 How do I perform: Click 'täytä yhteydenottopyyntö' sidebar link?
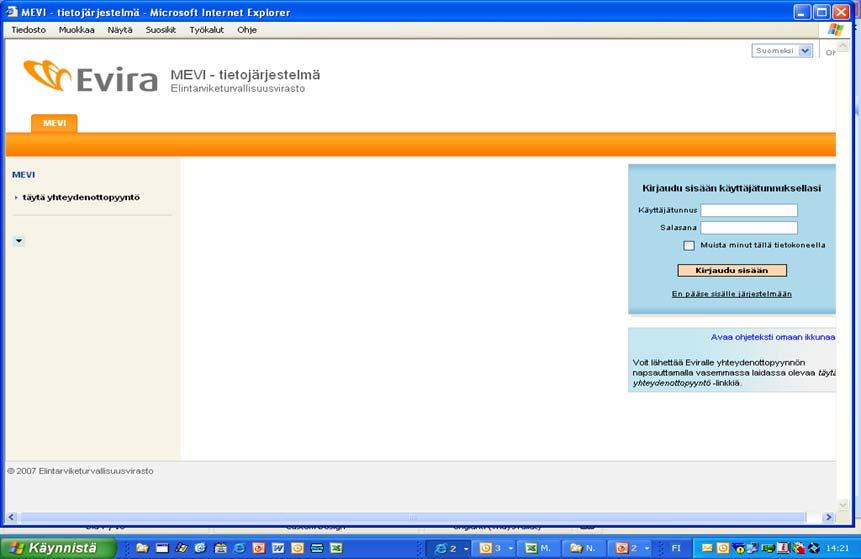(81, 197)
